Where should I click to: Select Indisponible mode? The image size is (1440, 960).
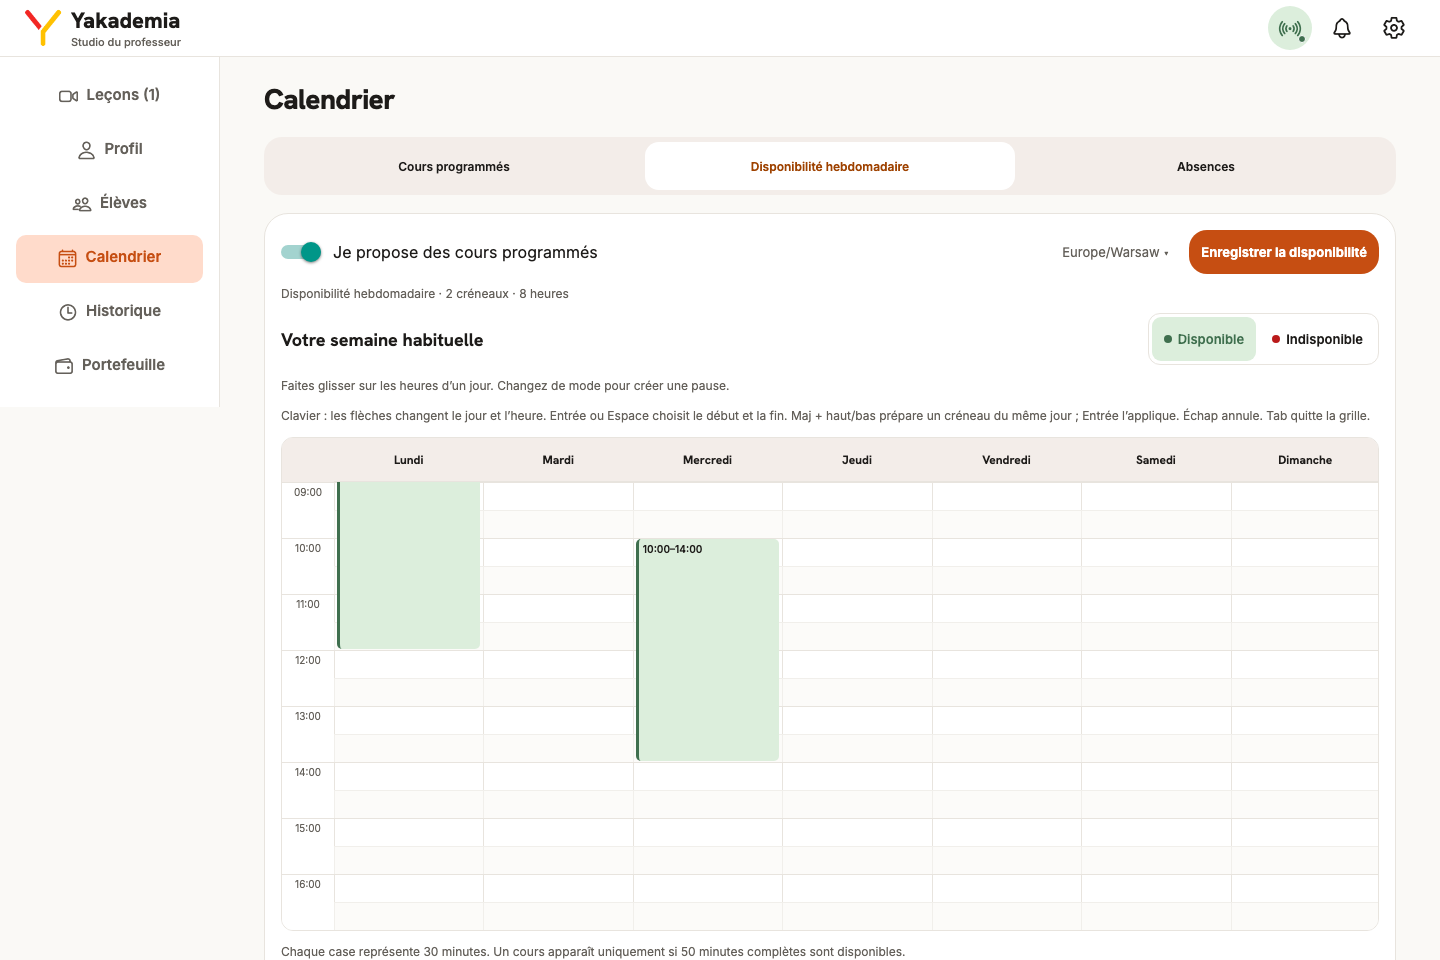click(x=1317, y=339)
